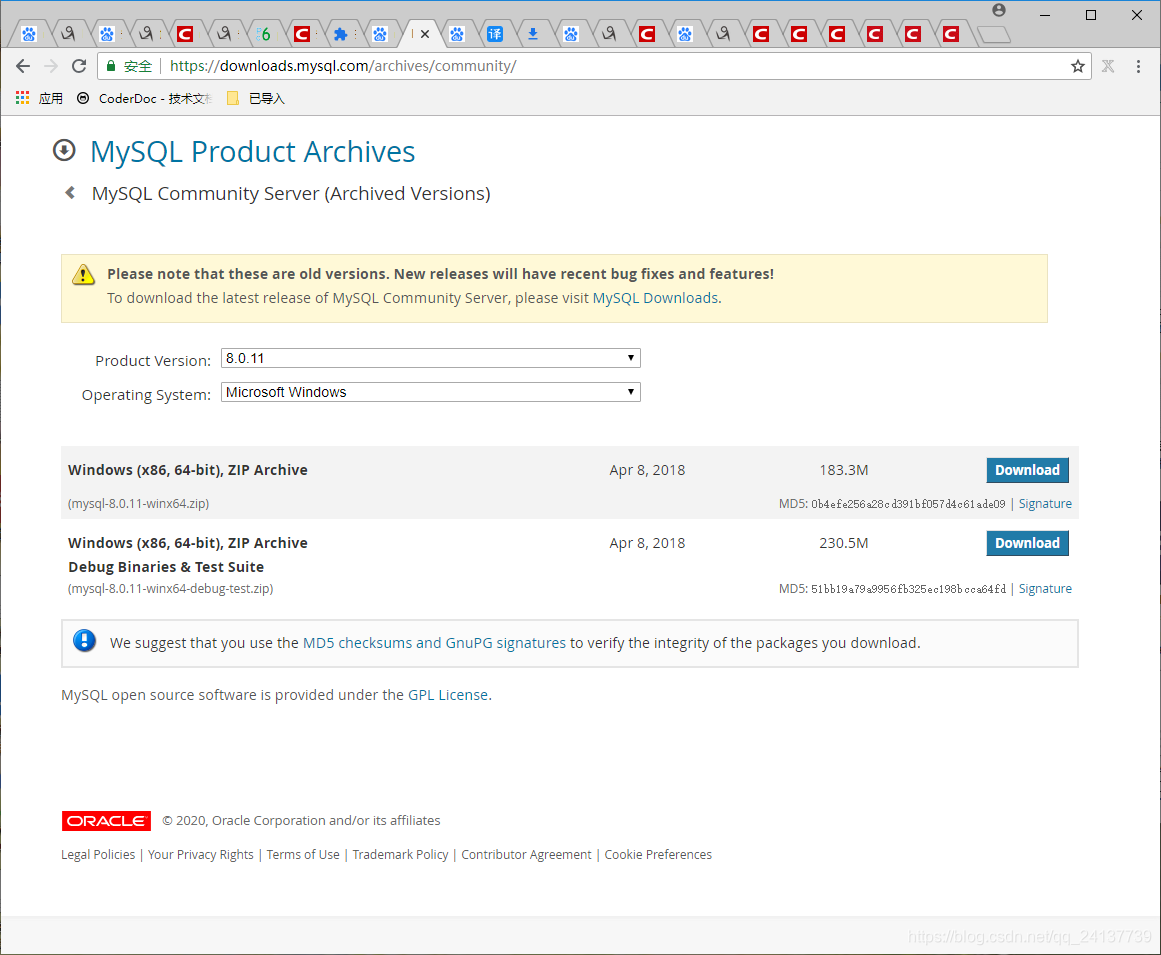Switch to the blue download-arrow icon tab

(532, 34)
